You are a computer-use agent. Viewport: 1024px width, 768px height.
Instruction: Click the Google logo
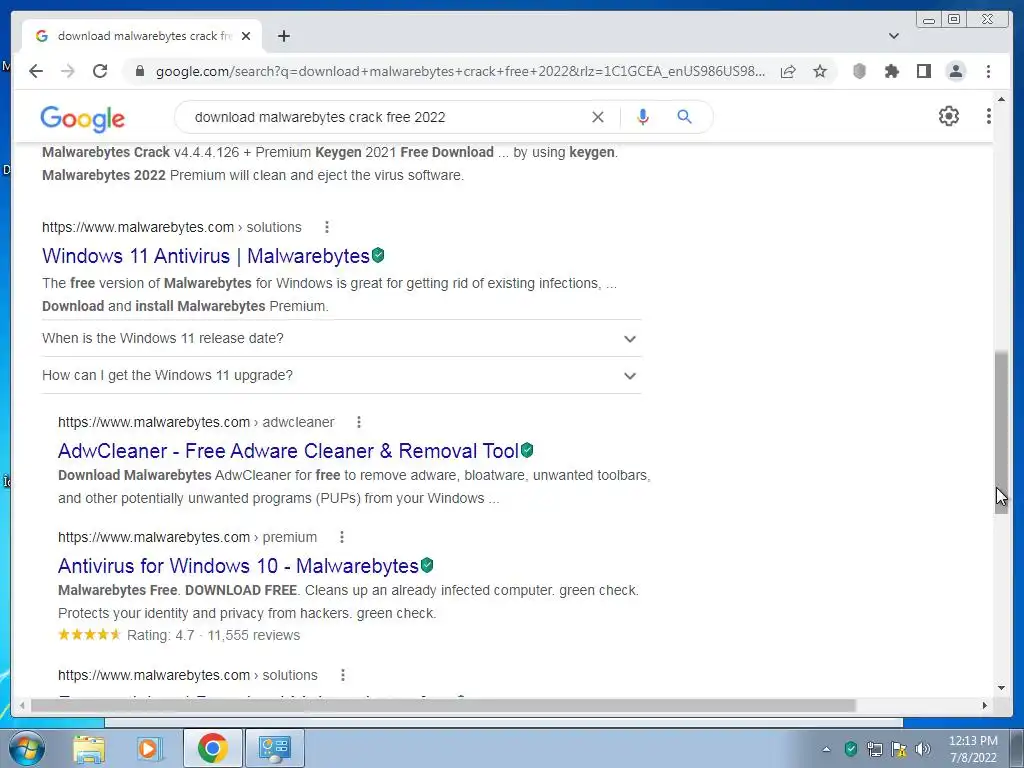point(82,118)
